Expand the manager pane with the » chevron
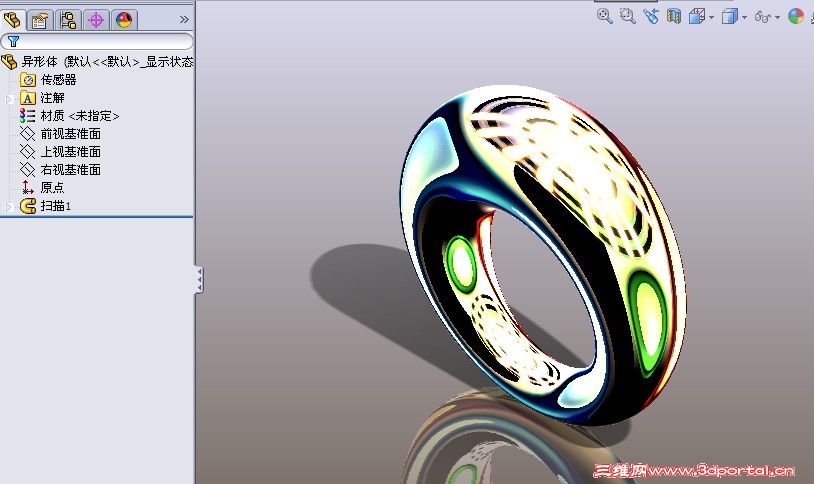Screen dimensions: 814x484 [x=184, y=20]
